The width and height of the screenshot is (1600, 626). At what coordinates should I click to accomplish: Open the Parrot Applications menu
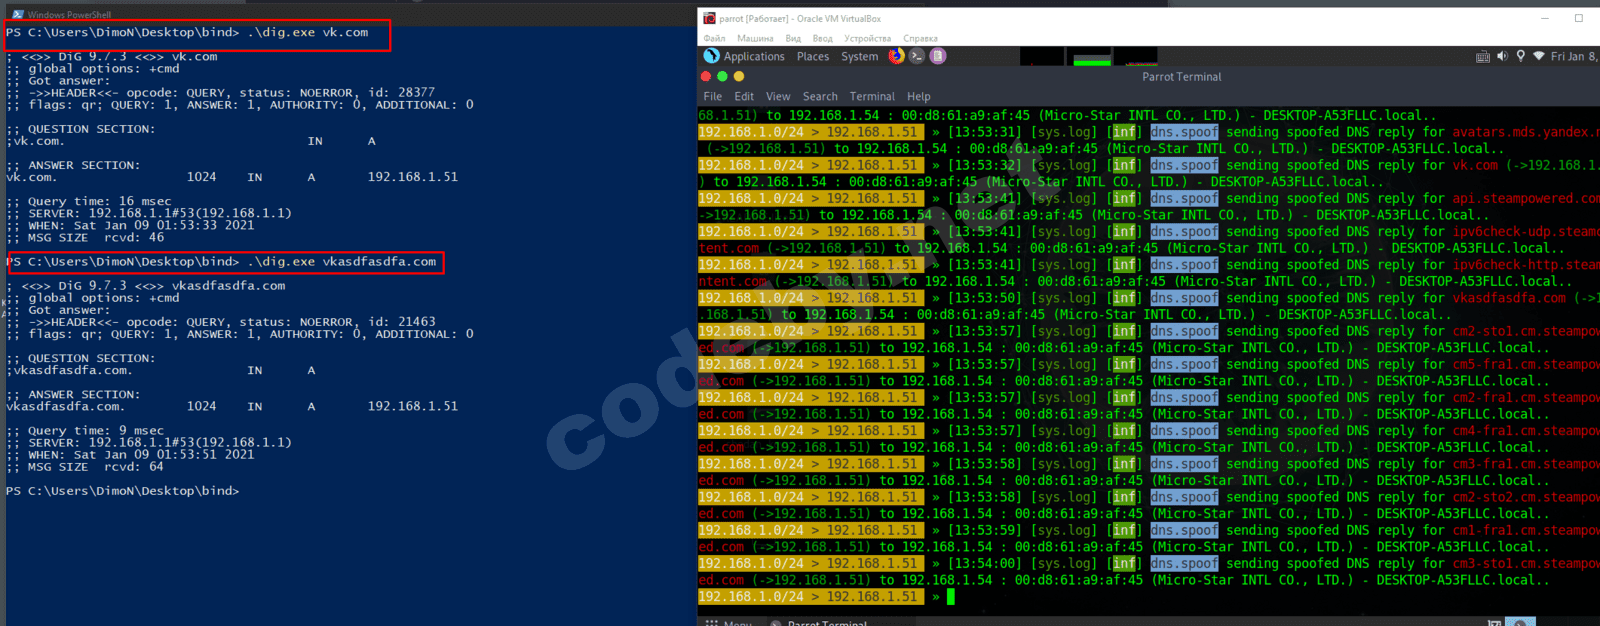click(x=754, y=57)
